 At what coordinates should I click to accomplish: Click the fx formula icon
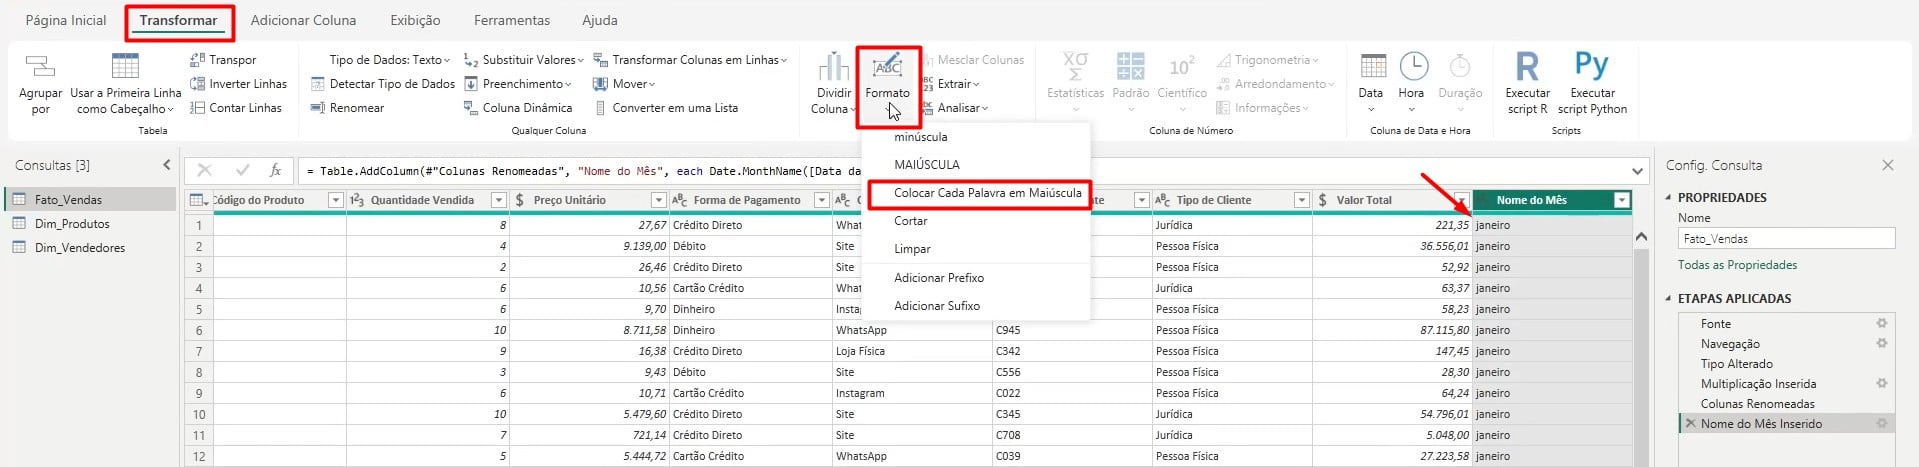pos(275,171)
